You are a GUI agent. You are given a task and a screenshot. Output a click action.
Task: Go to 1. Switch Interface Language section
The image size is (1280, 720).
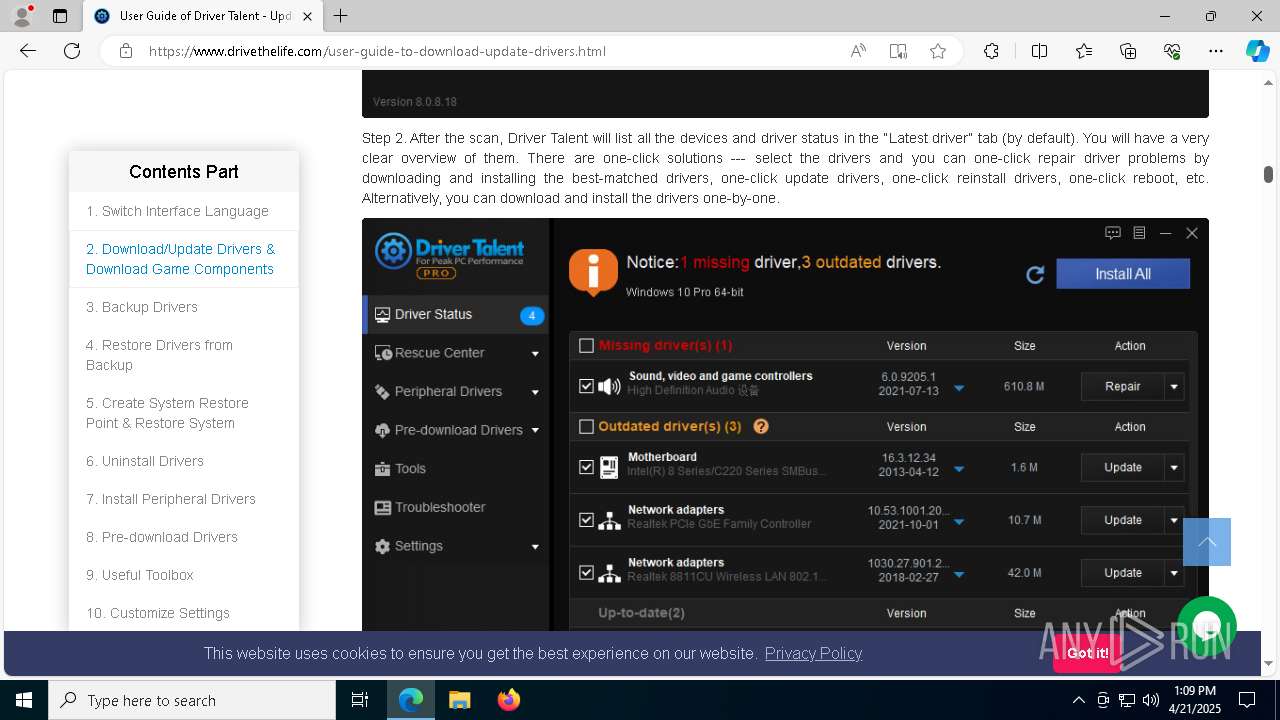pos(177,211)
